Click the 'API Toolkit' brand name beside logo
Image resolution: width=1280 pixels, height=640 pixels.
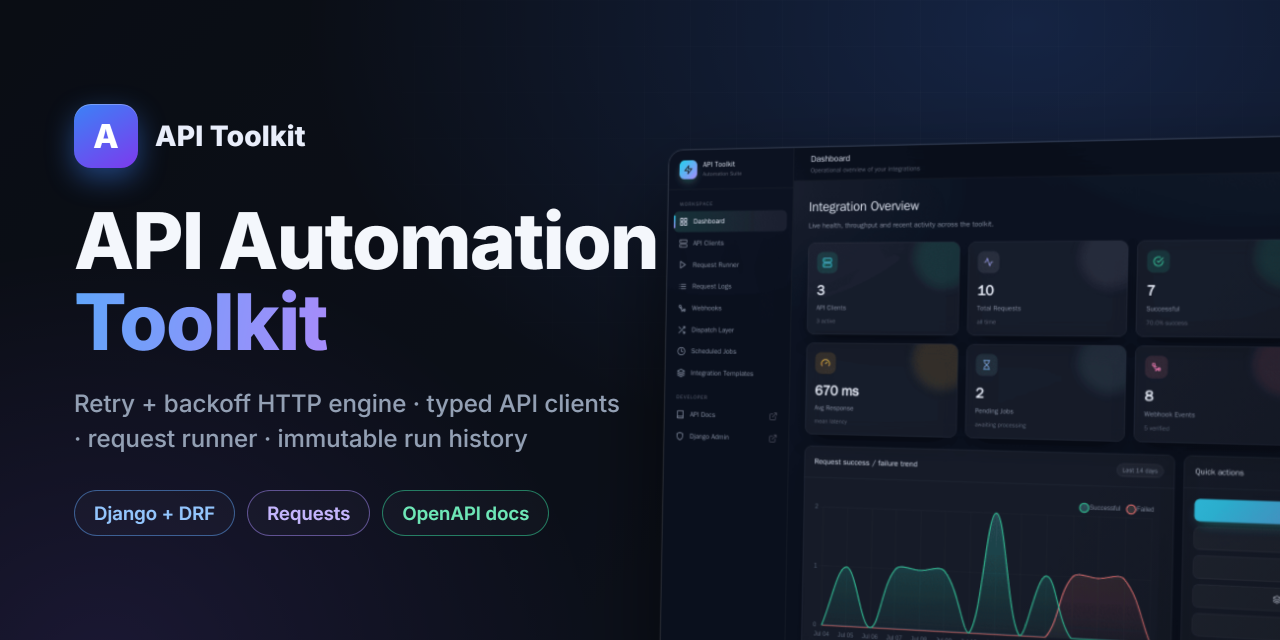[230, 136]
